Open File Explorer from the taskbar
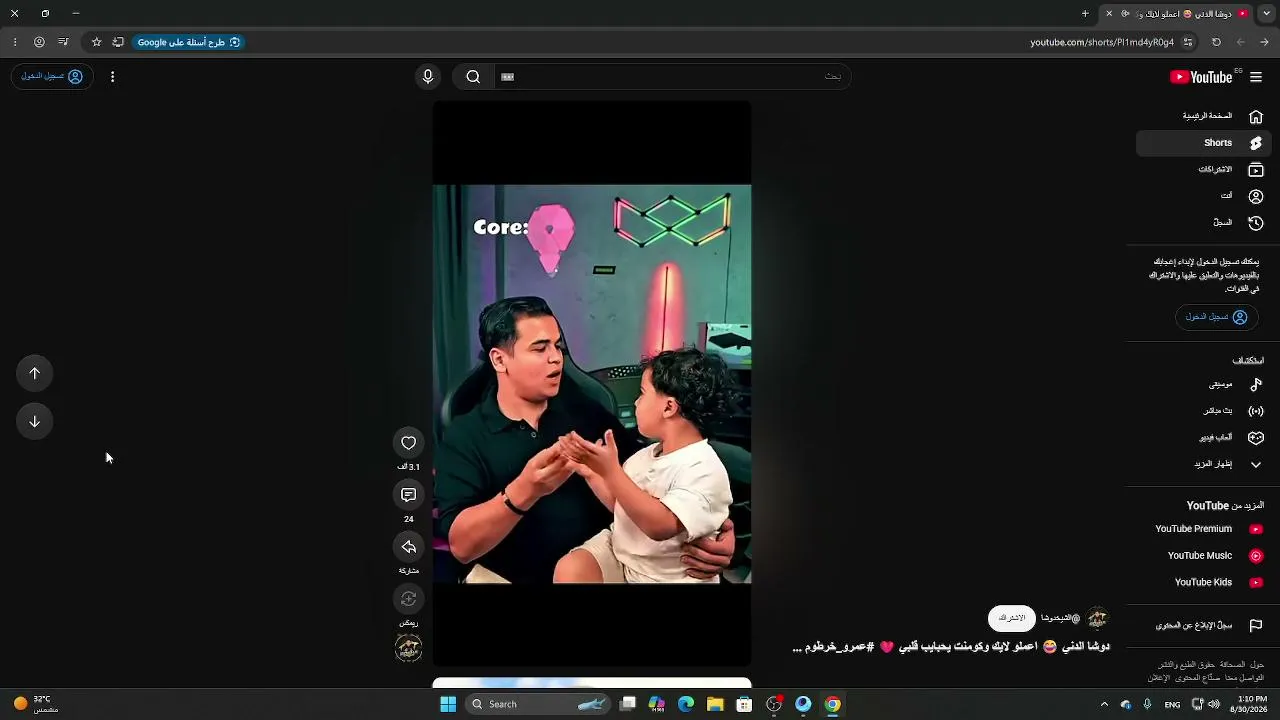 pyautogui.click(x=715, y=704)
